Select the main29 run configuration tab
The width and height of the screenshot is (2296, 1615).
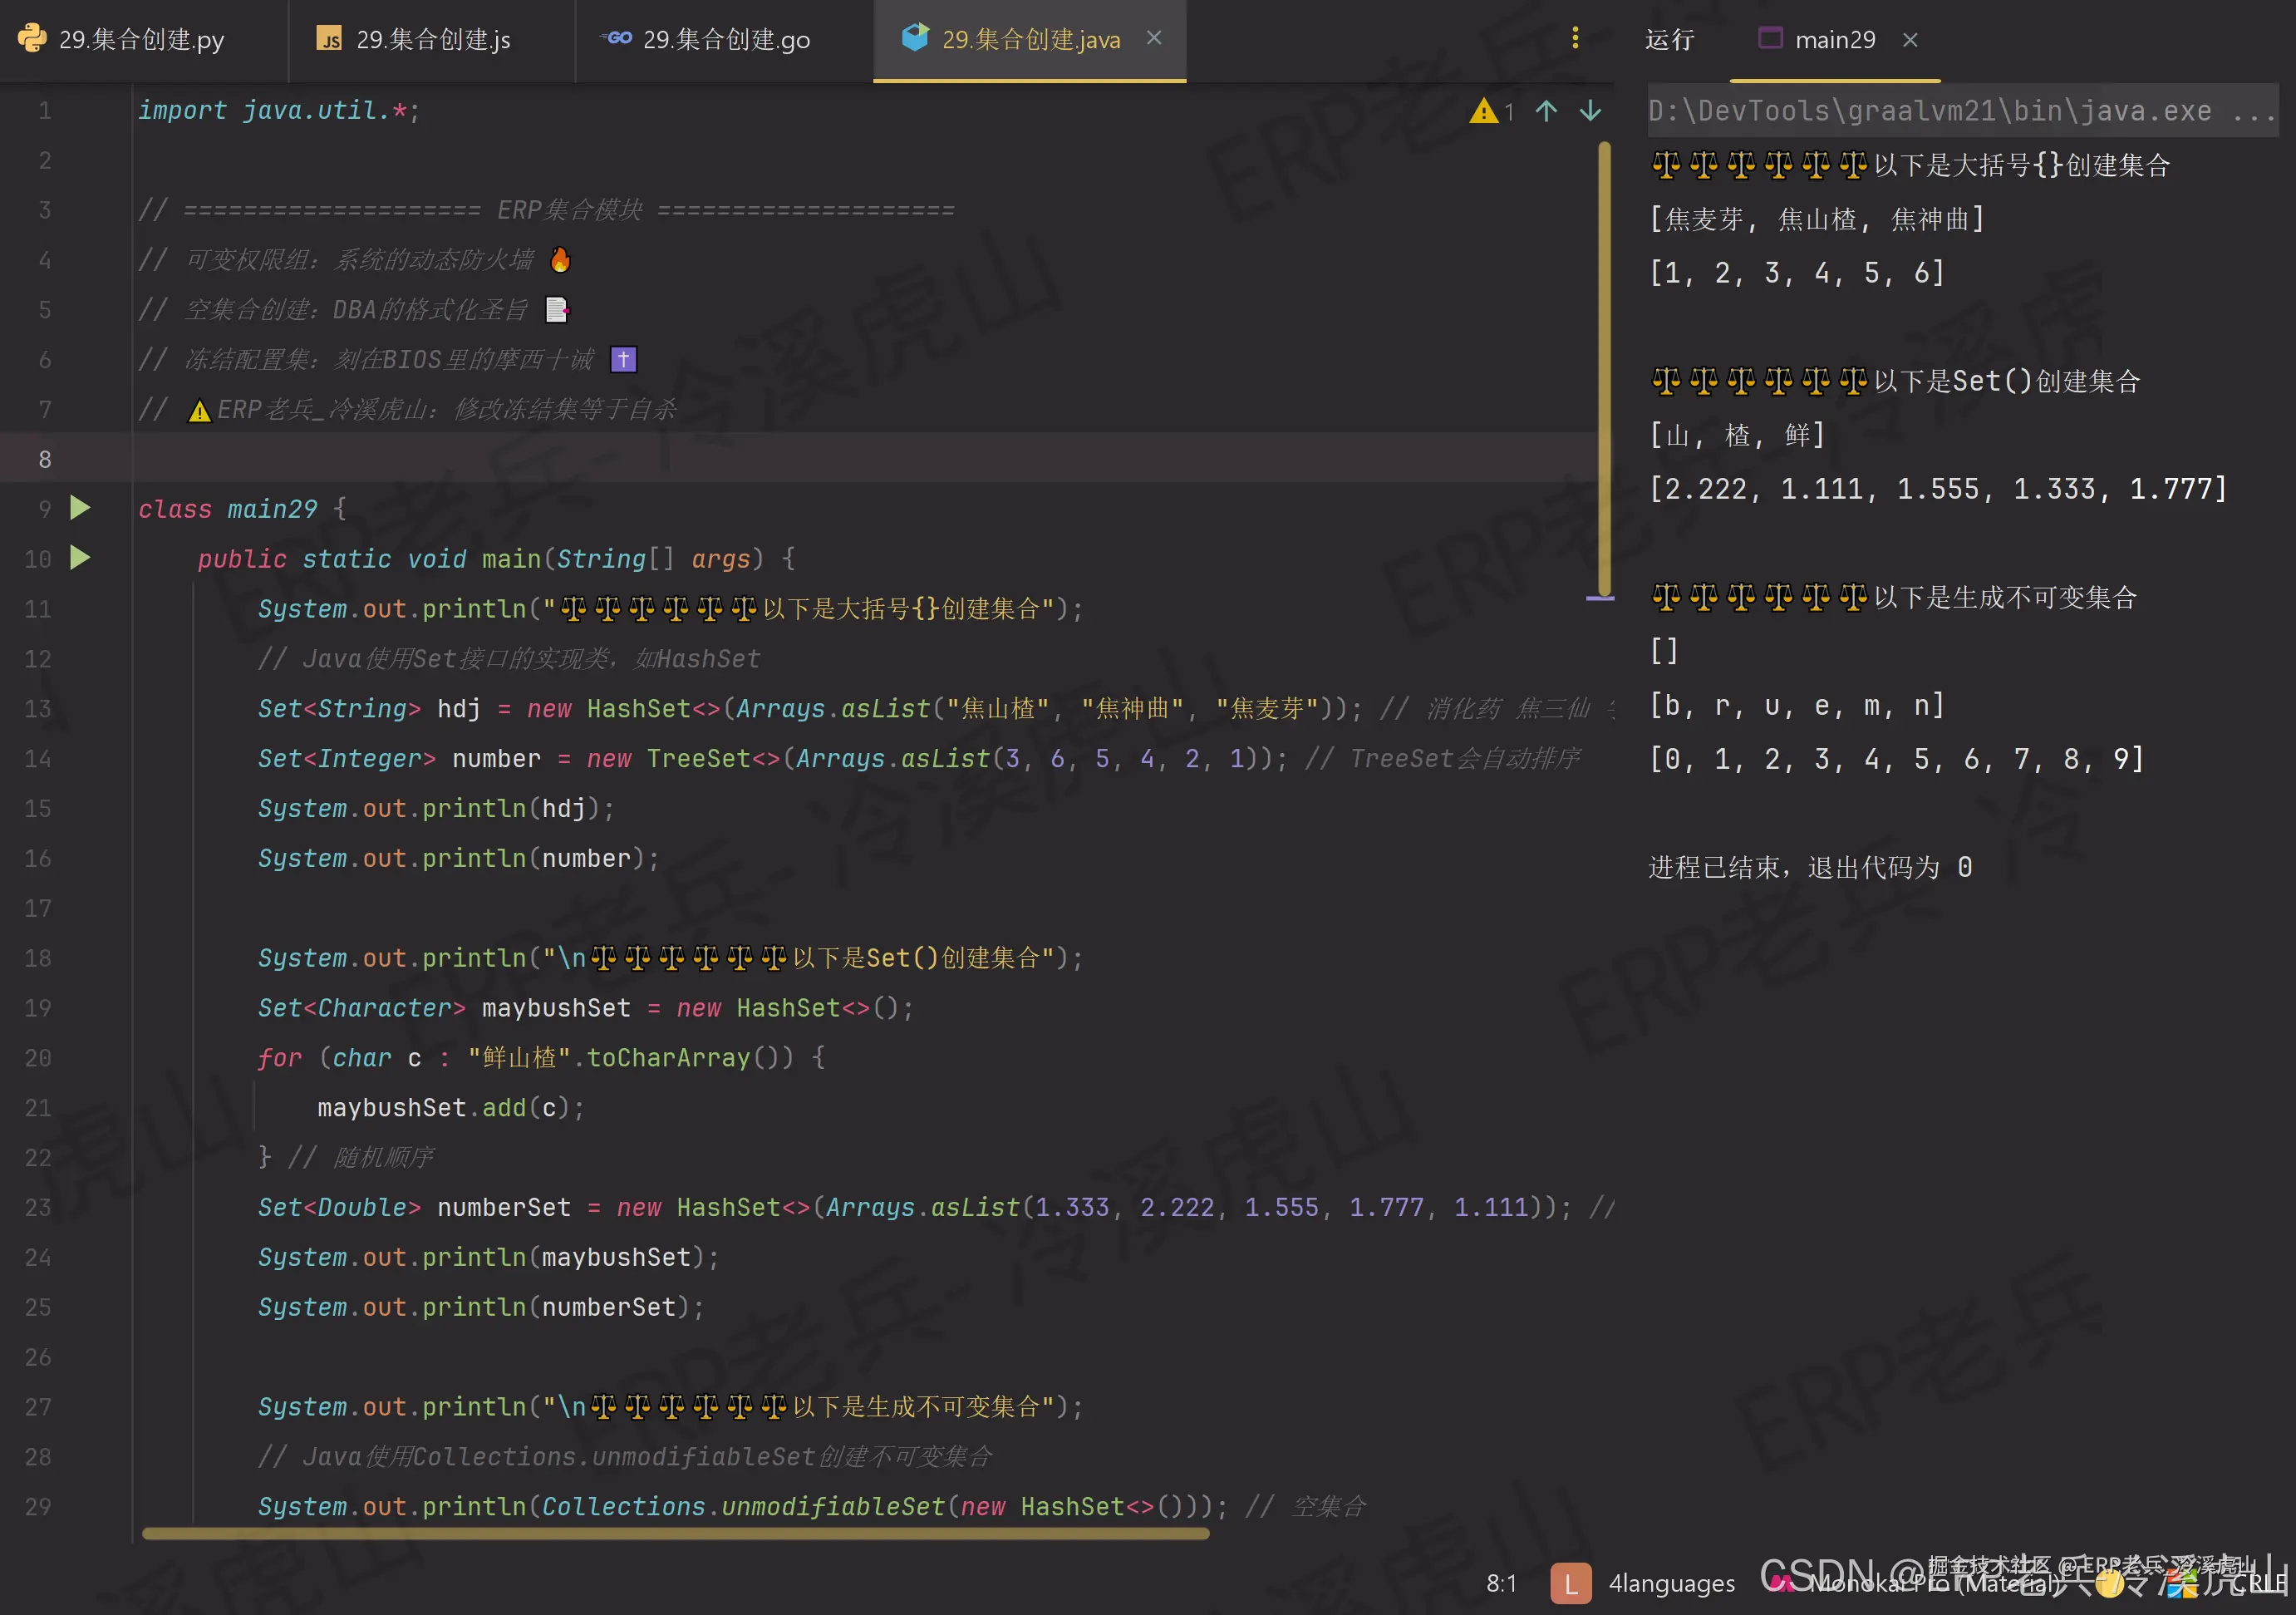tap(1833, 40)
